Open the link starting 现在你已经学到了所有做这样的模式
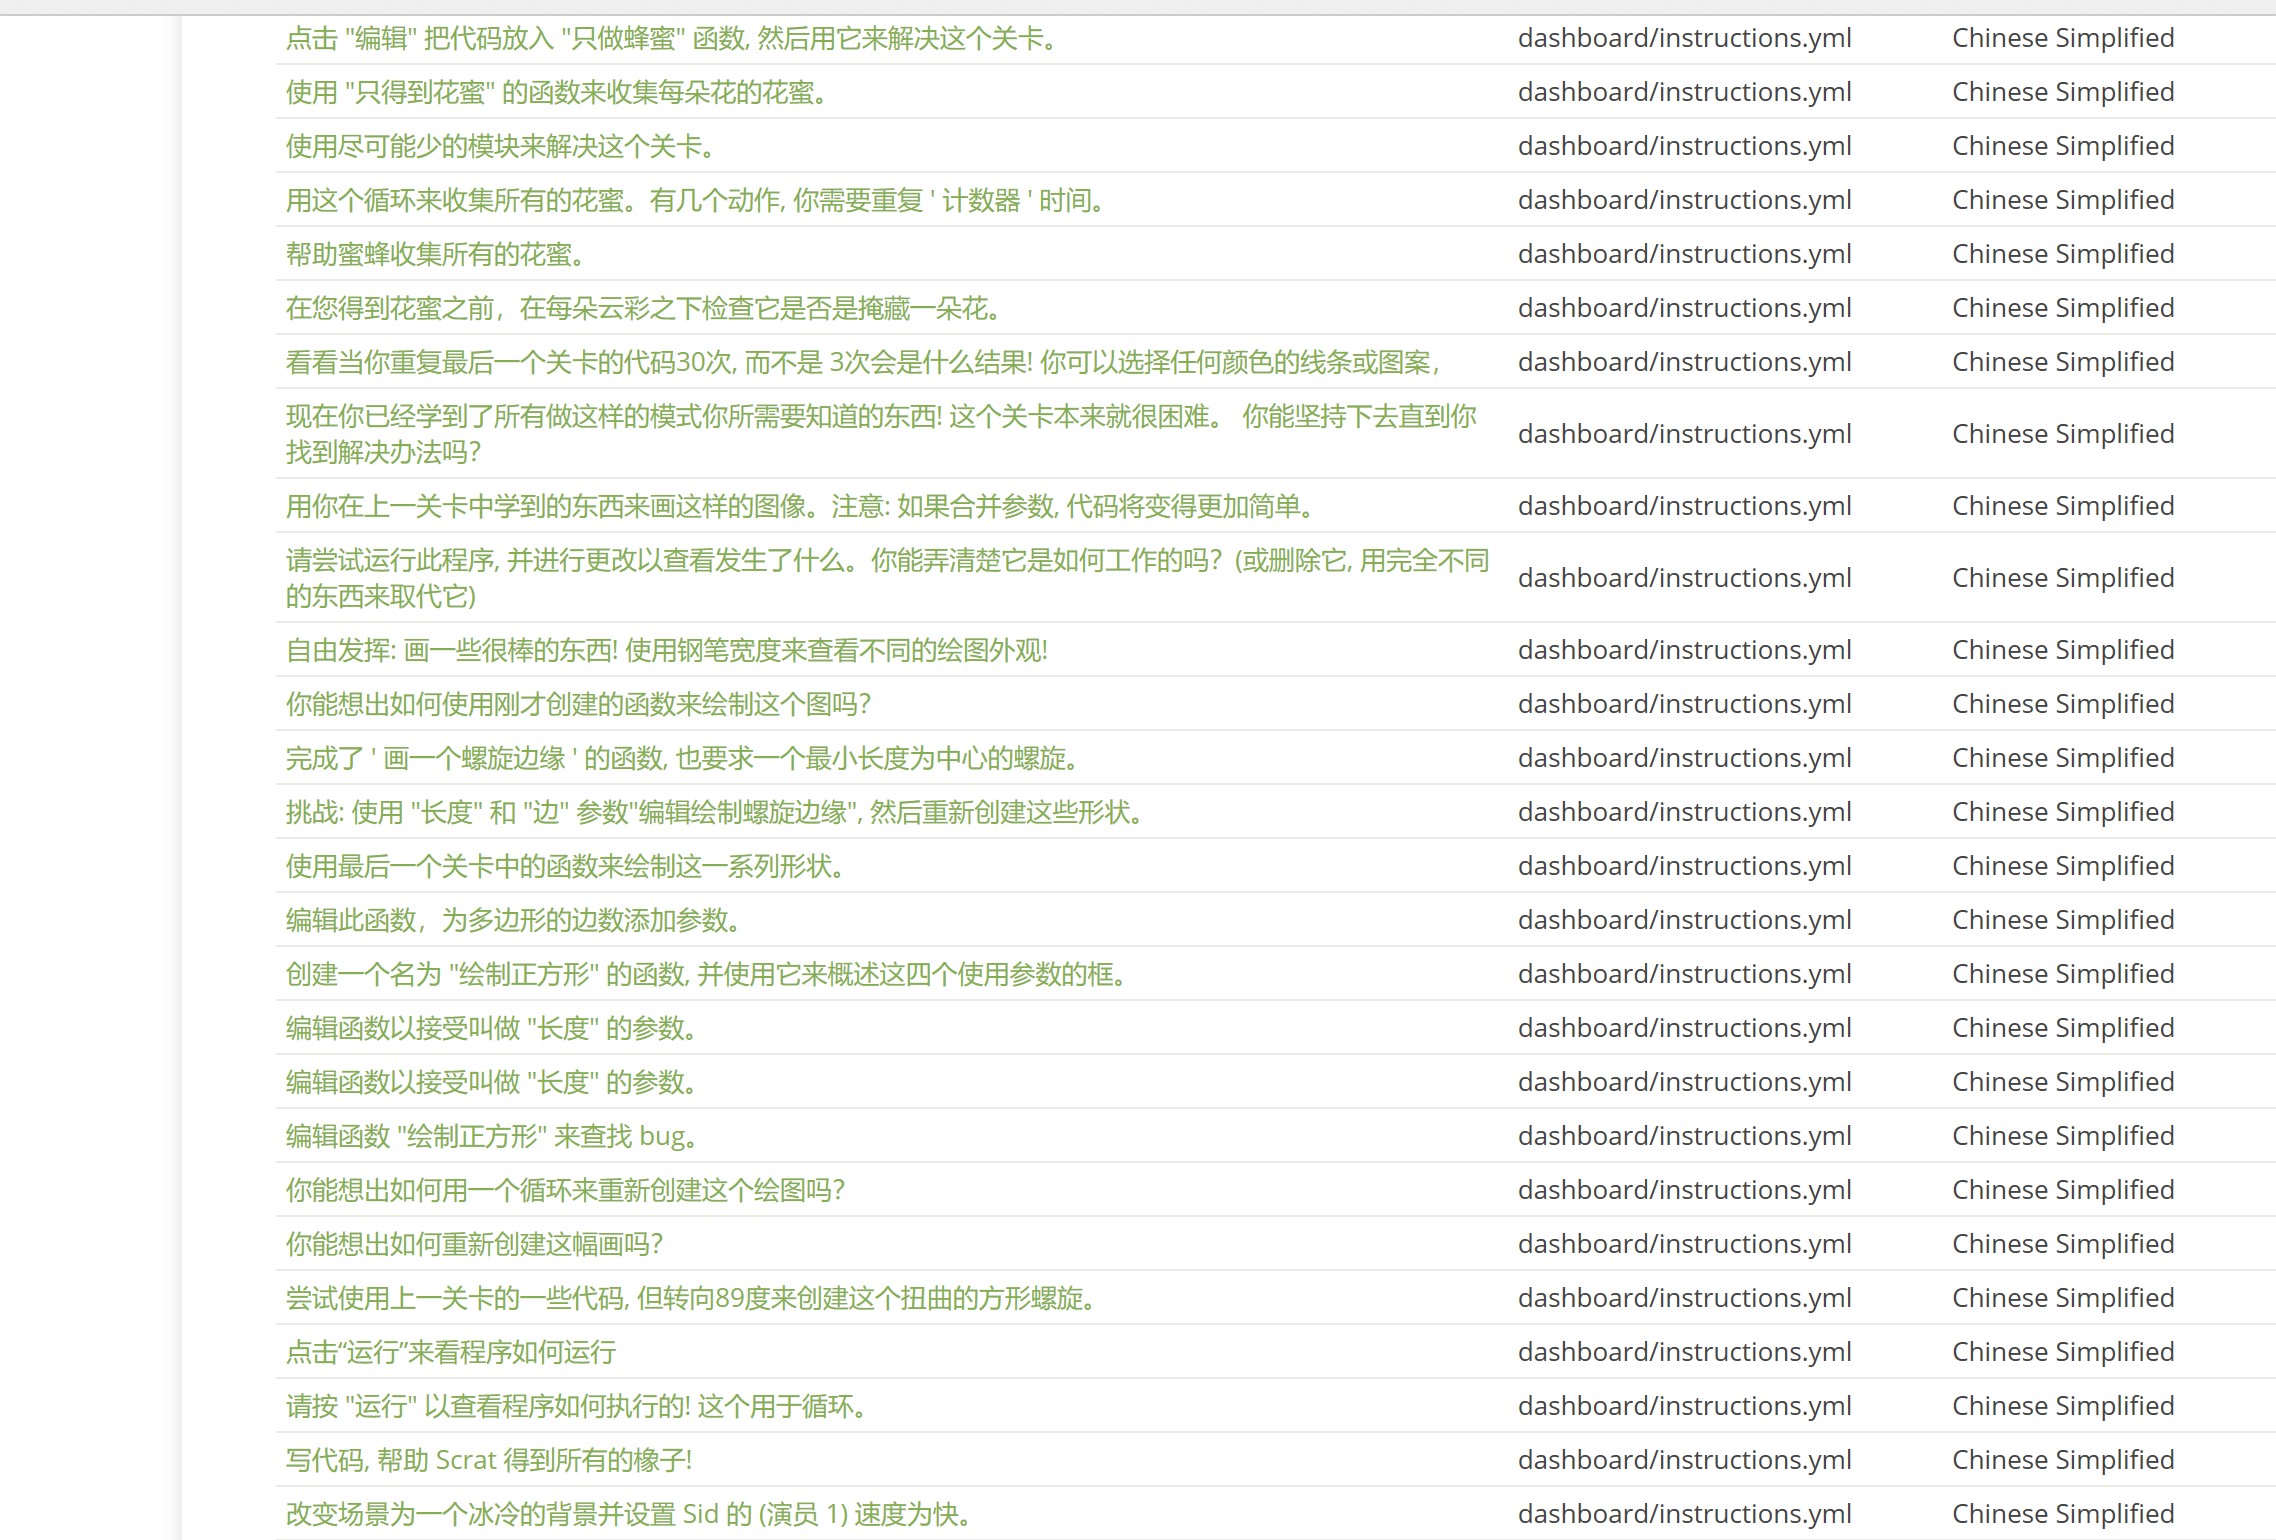This screenshot has width=2276, height=1540. coord(880,417)
